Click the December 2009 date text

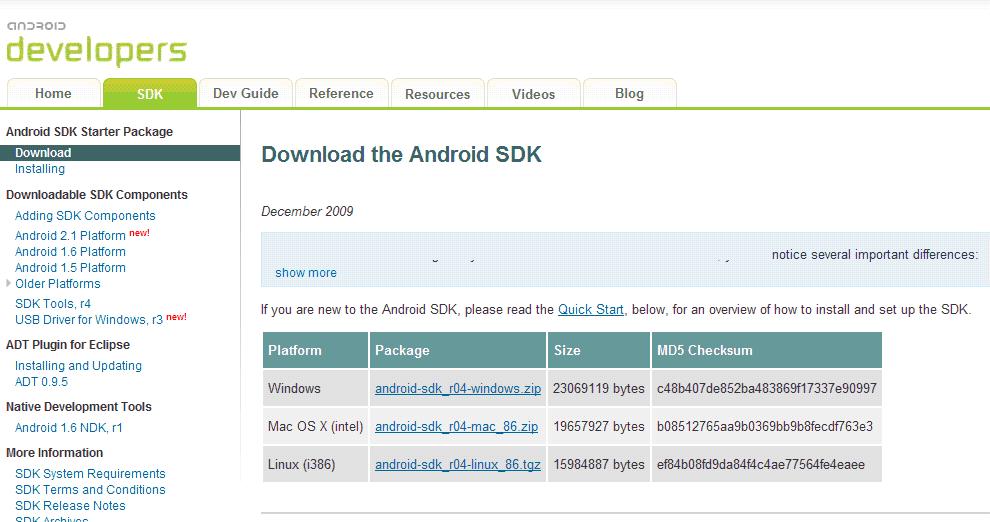click(x=307, y=211)
